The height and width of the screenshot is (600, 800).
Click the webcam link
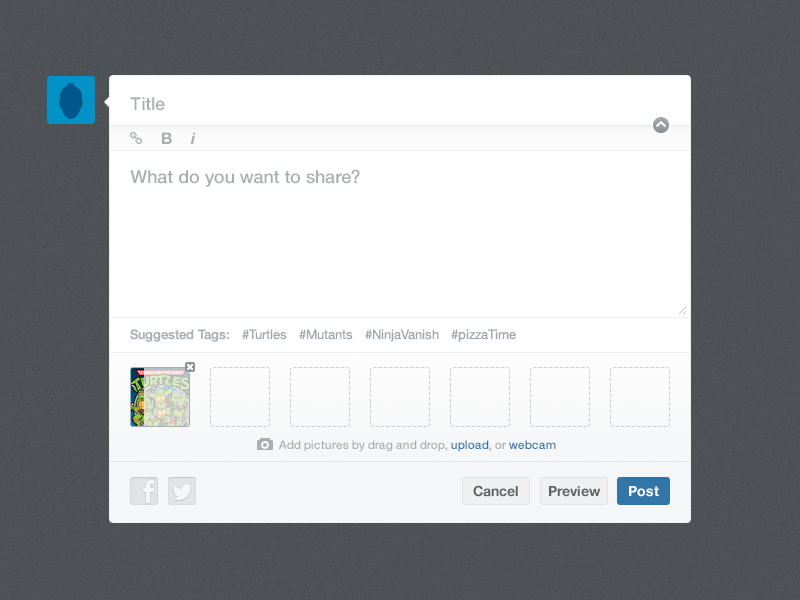click(532, 445)
